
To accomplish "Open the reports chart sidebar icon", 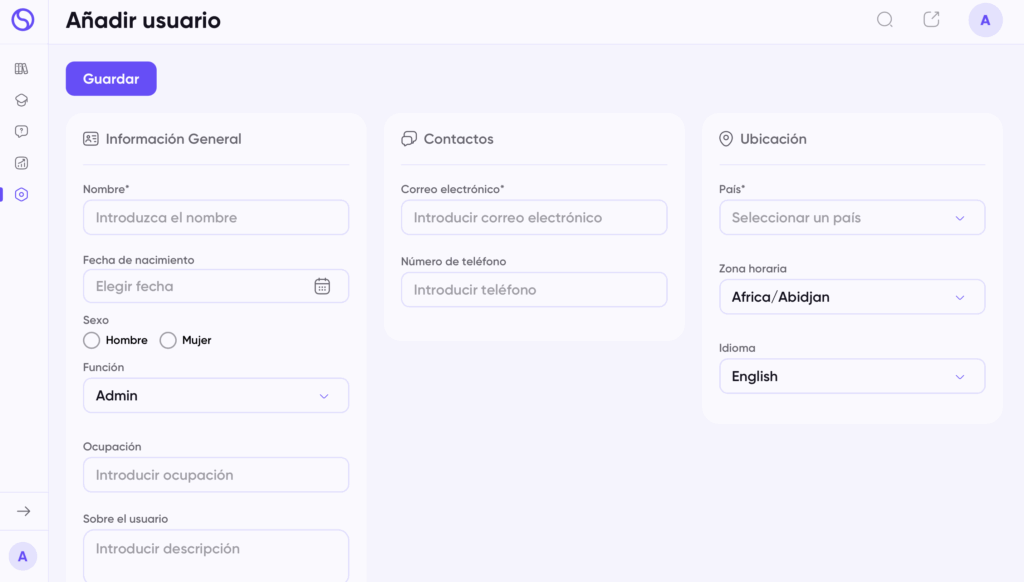I will click(x=22, y=163).
